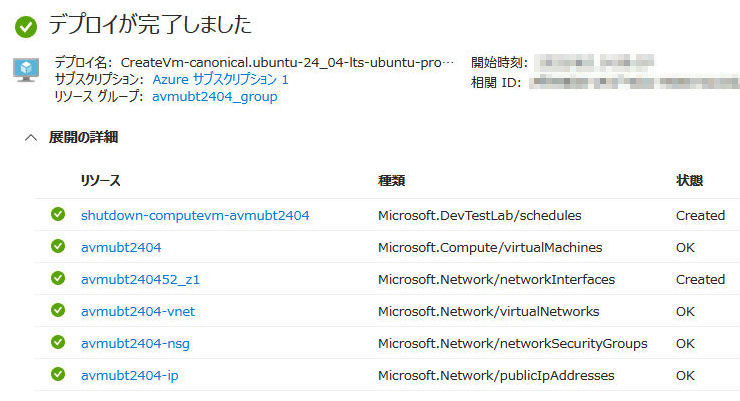Click status check icon for shutdown-computevm-avmubt2404

coord(58,214)
